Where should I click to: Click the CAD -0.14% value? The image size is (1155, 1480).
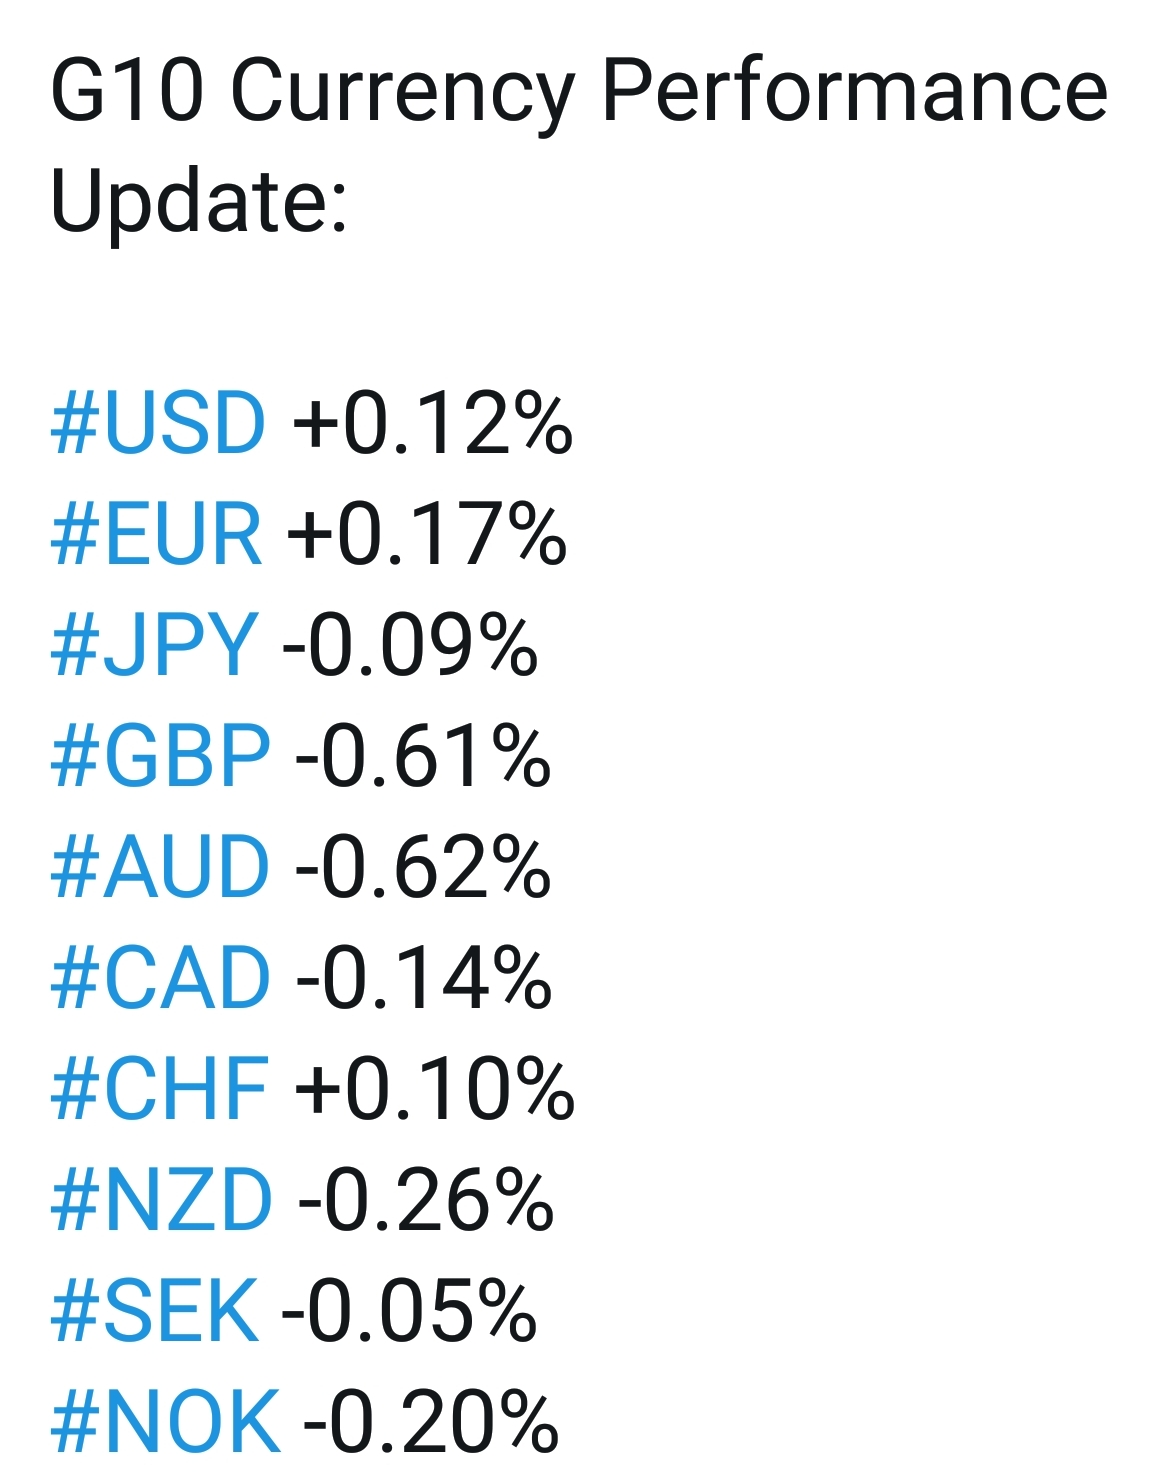point(424,978)
